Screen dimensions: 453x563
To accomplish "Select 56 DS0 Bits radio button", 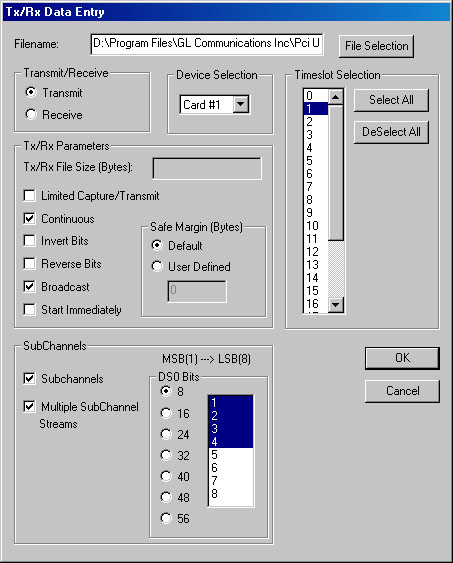I will [x=166, y=518].
